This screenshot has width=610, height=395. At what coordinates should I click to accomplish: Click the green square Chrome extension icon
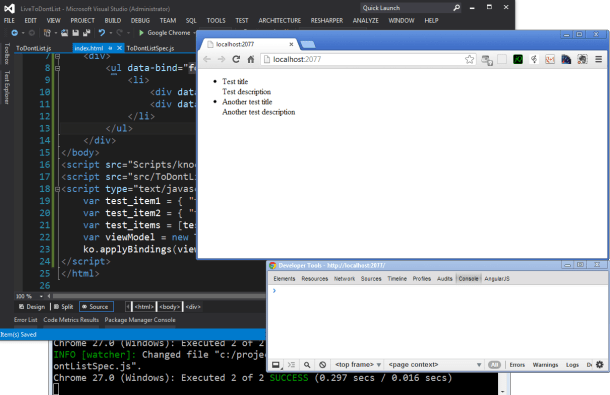(518, 59)
